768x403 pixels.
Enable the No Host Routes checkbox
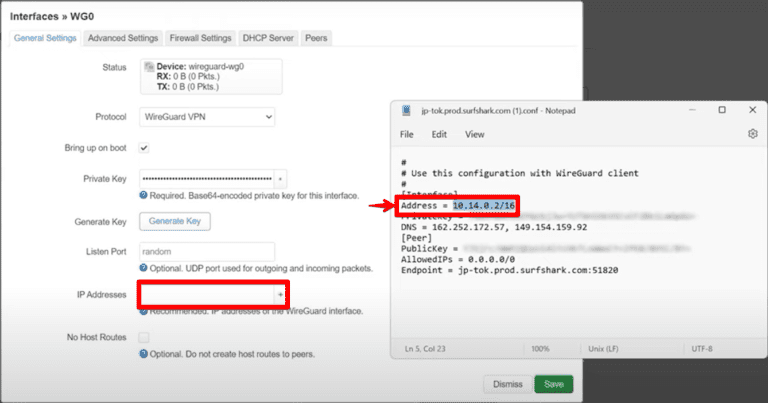point(145,337)
